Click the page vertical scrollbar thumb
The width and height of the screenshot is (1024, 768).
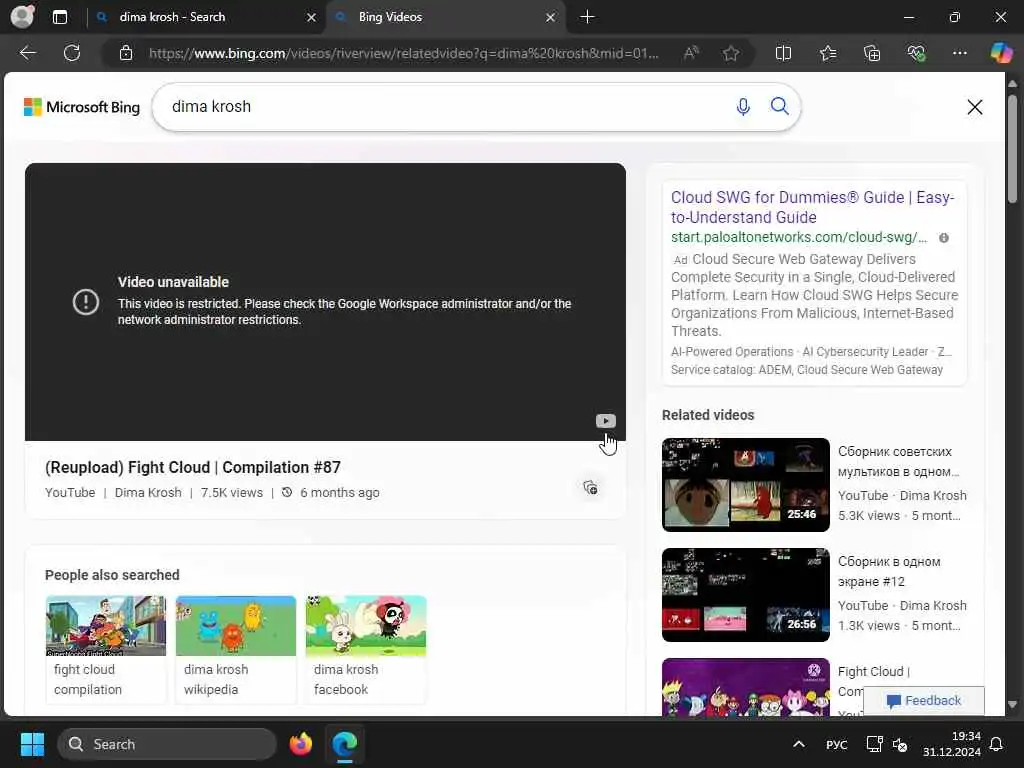tap(1012, 150)
